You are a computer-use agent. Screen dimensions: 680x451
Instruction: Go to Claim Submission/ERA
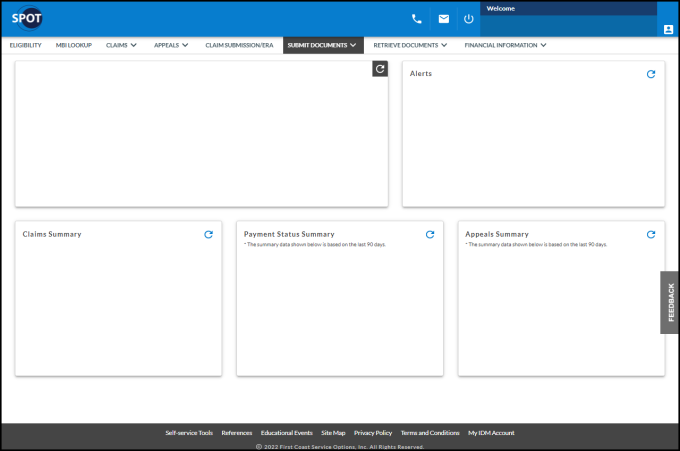239,45
